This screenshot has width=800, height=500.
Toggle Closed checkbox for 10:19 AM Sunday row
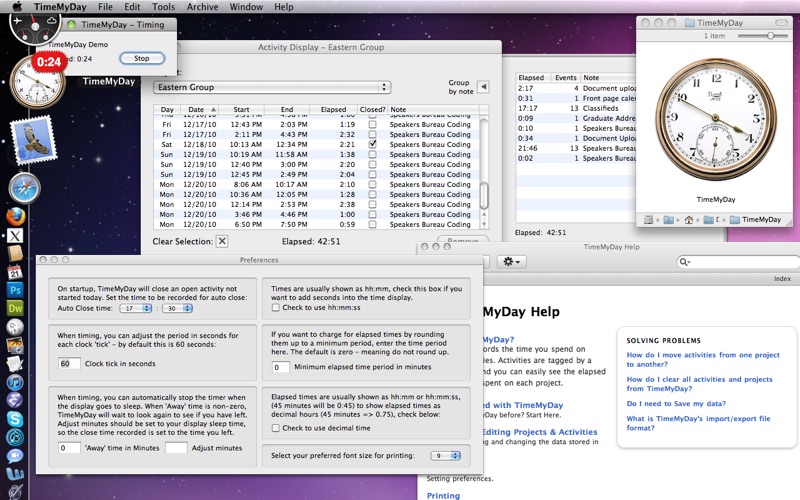tap(372, 155)
